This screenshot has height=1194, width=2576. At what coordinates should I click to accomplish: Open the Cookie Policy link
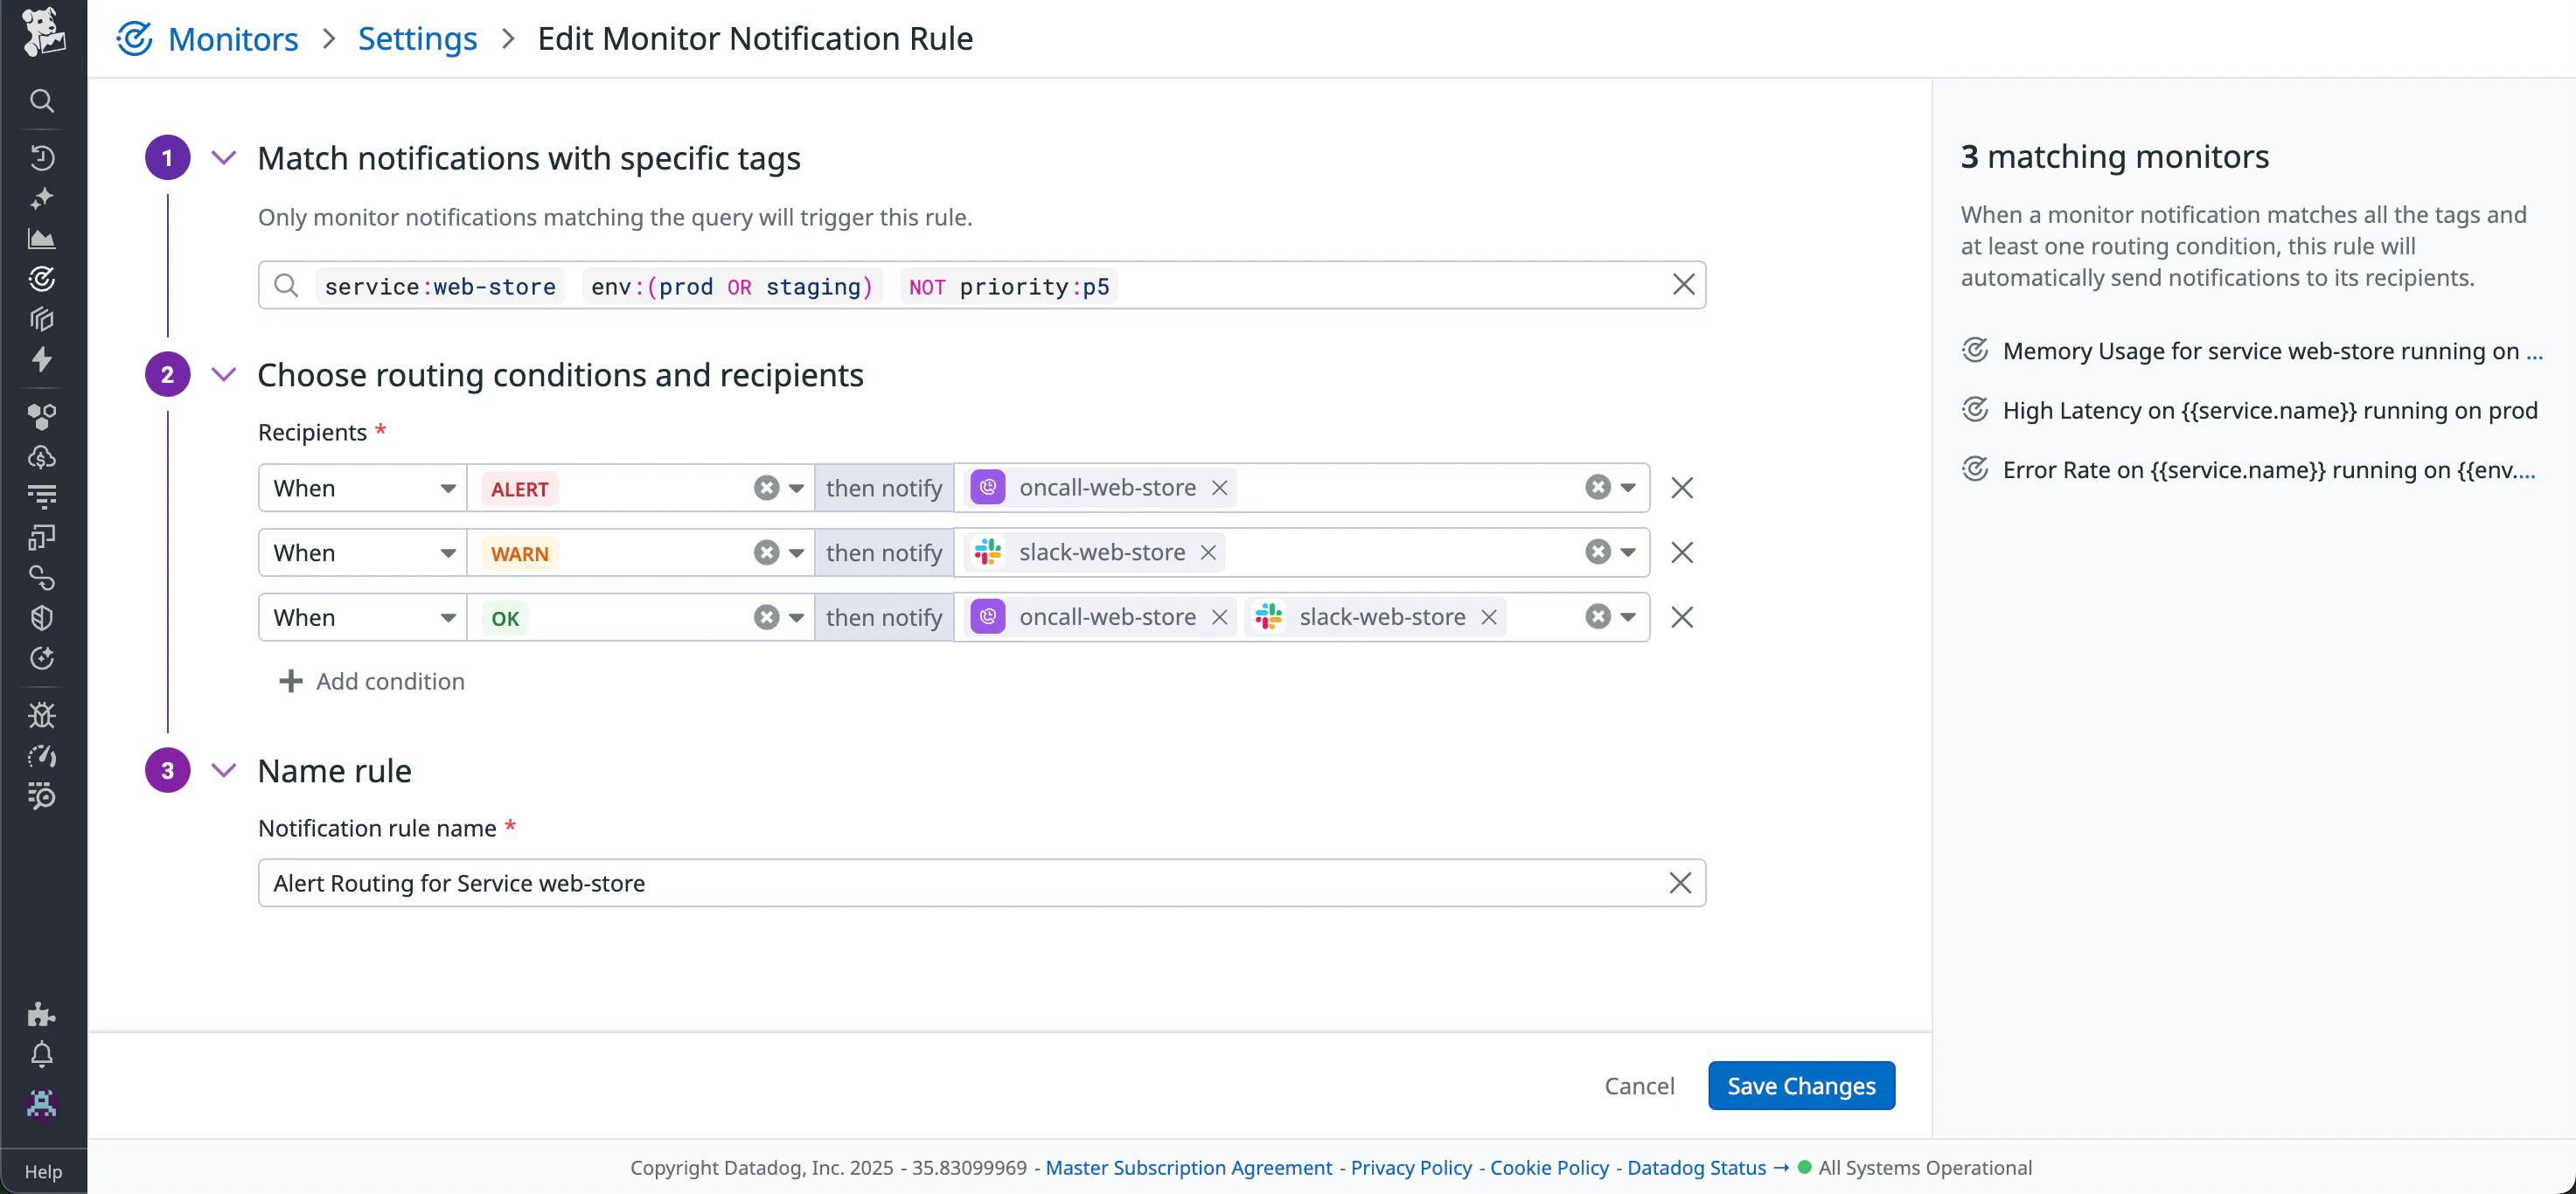tap(1549, 1167)
